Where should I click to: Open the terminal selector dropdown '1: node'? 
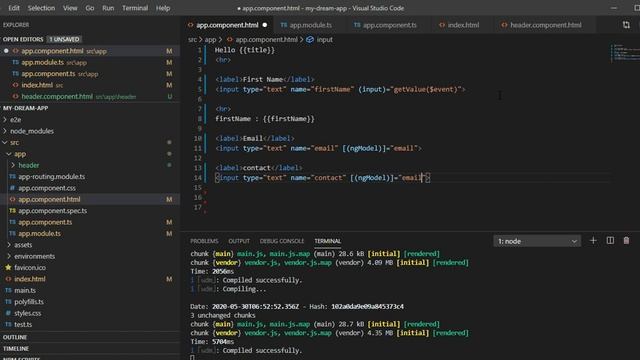537,241
